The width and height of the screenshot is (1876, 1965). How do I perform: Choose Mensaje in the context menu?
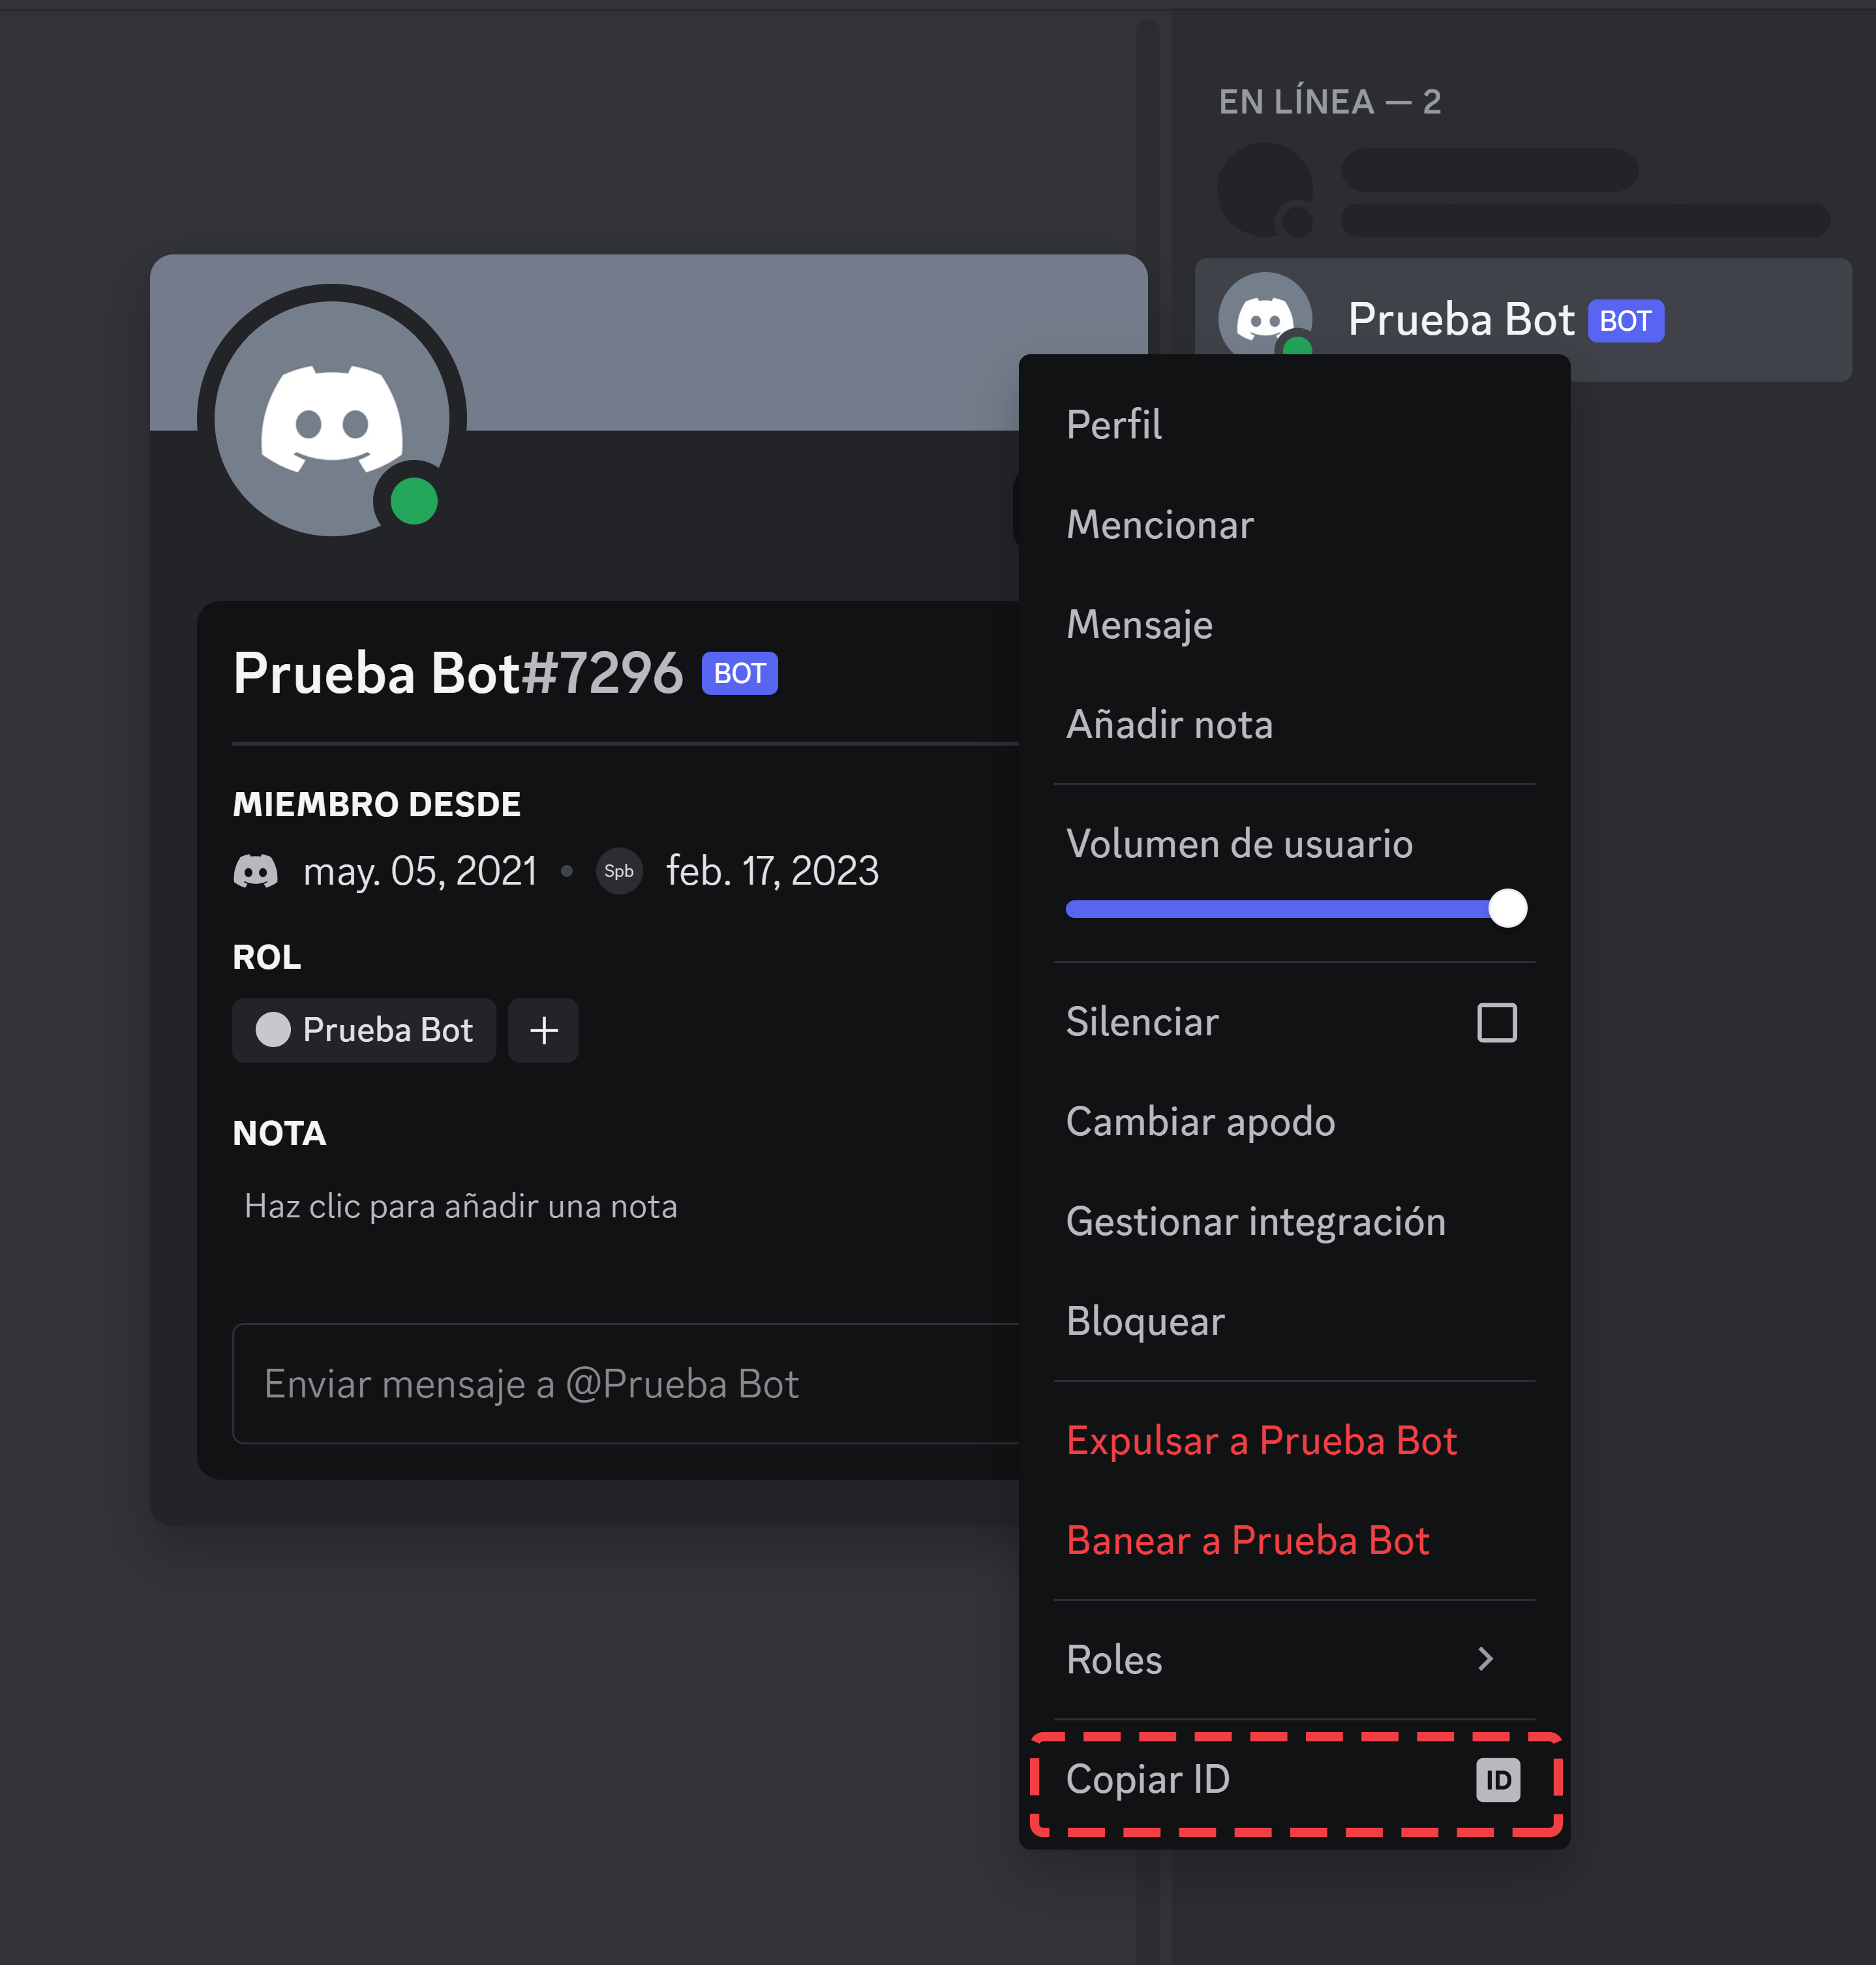1294,624
